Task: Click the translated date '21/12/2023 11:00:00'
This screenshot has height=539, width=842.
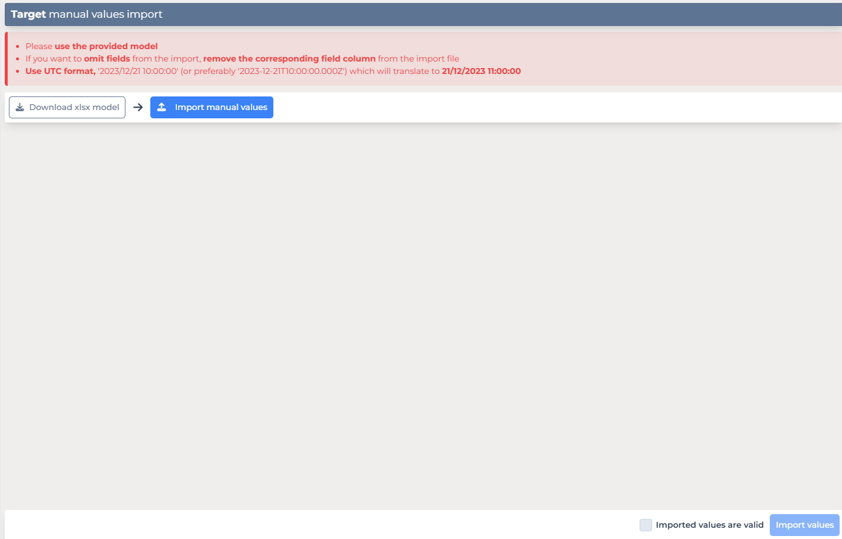Action: pyautogui.click(x=481, y=71)
